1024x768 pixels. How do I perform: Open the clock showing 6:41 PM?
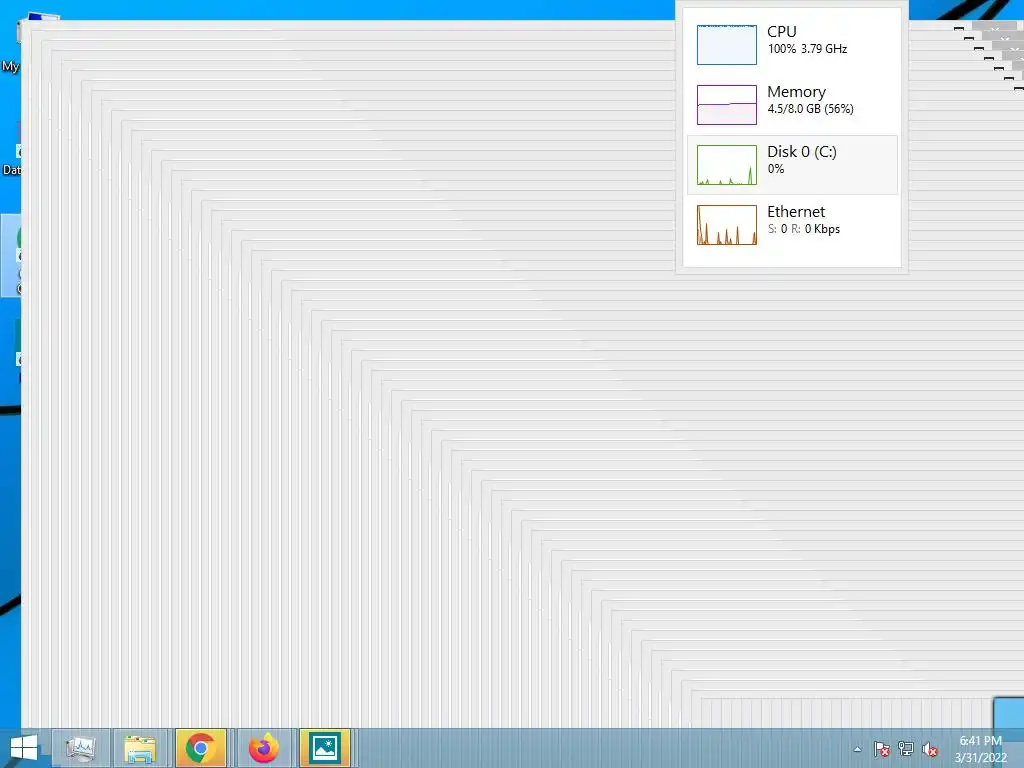980,749
